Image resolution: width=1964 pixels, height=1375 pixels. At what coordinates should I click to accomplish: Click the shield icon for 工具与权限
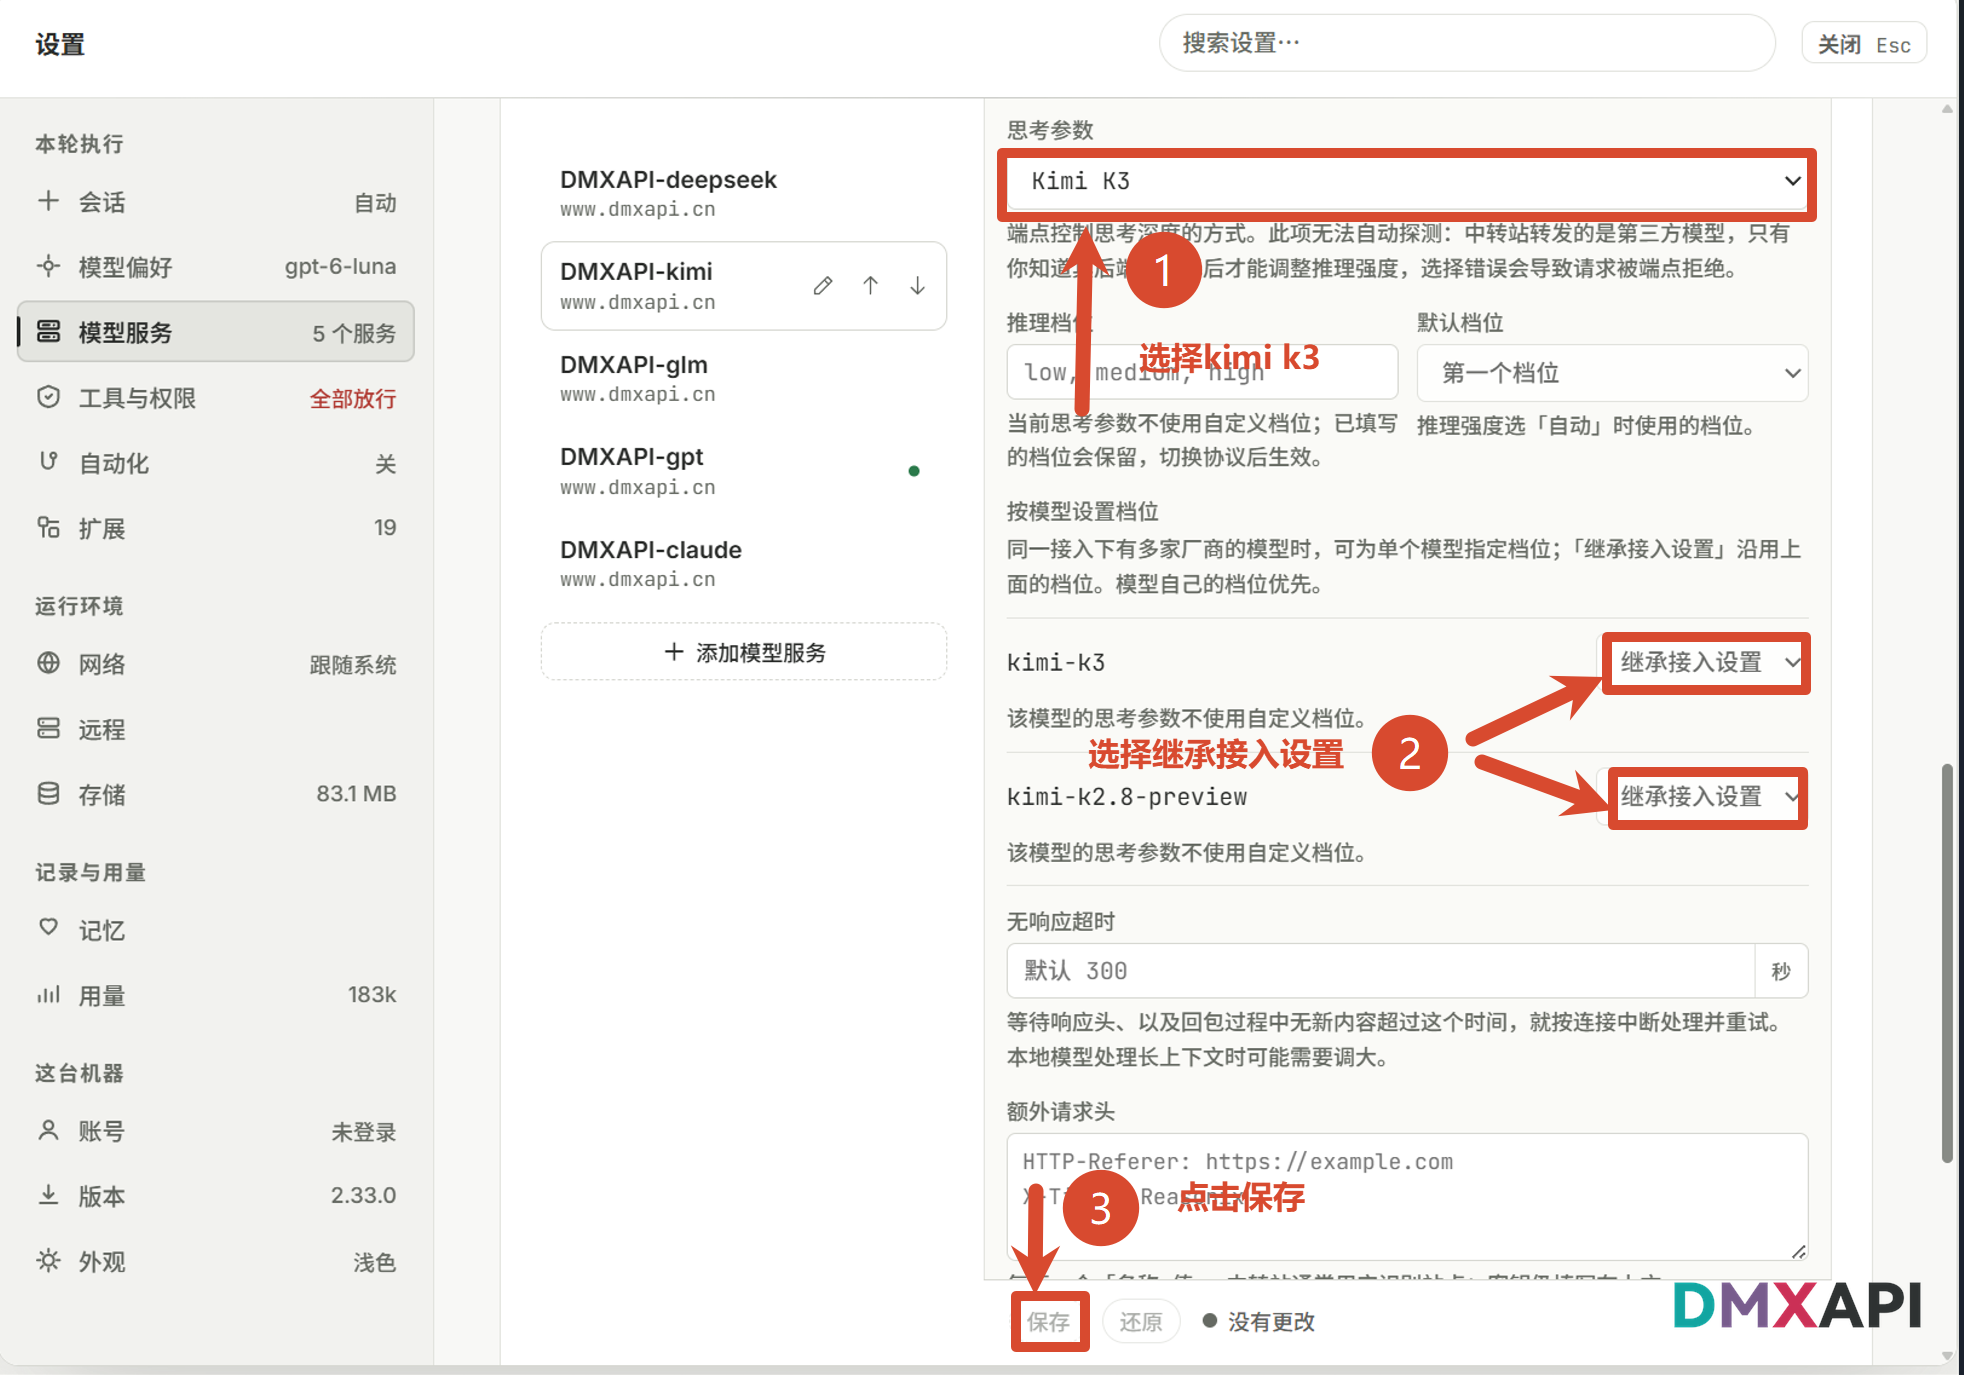click(48, 397)
